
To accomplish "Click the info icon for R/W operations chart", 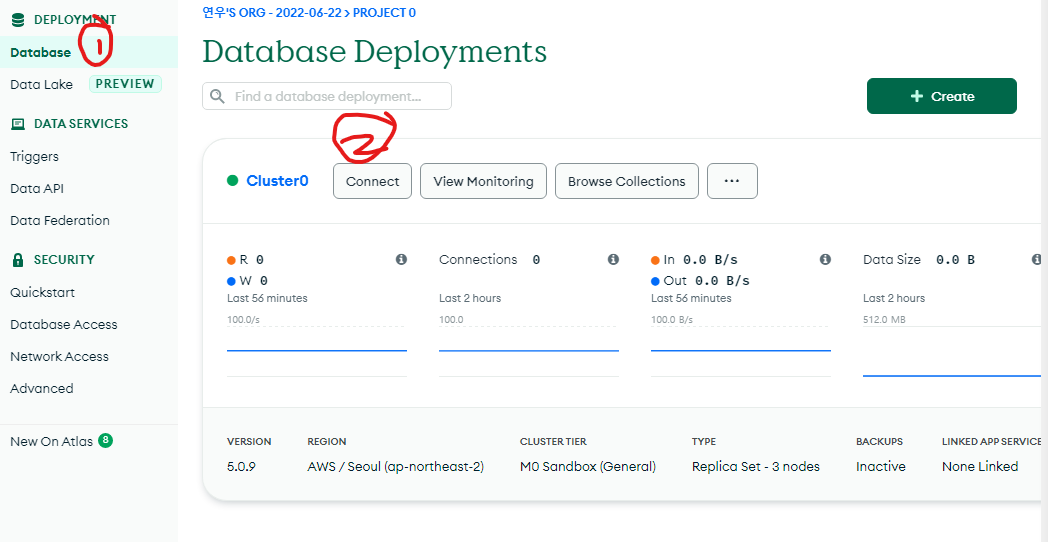I will [401, 259].
